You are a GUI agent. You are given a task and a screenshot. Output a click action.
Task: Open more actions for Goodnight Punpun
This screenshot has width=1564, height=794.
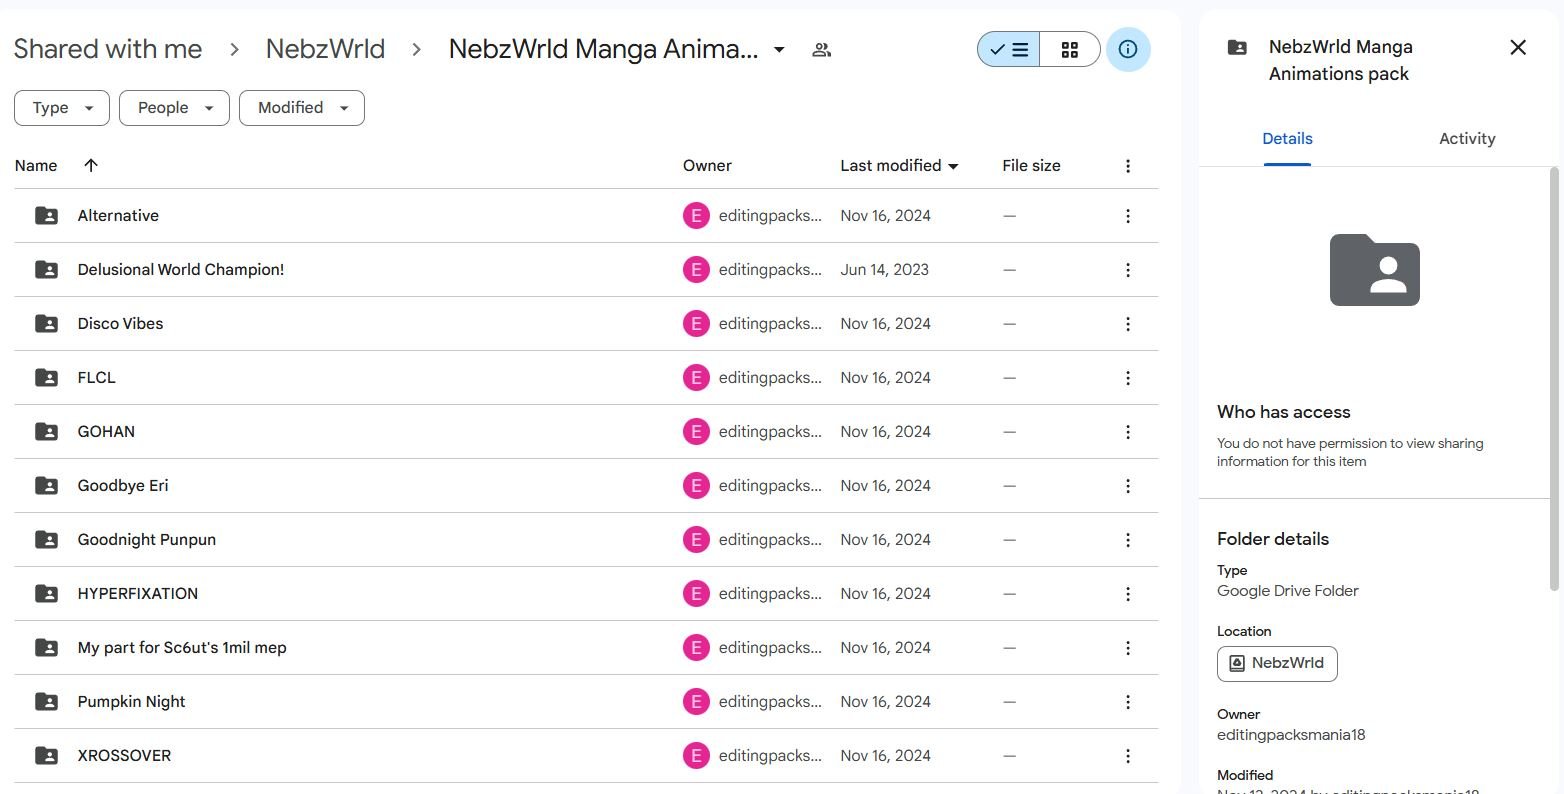point(1128,540)
